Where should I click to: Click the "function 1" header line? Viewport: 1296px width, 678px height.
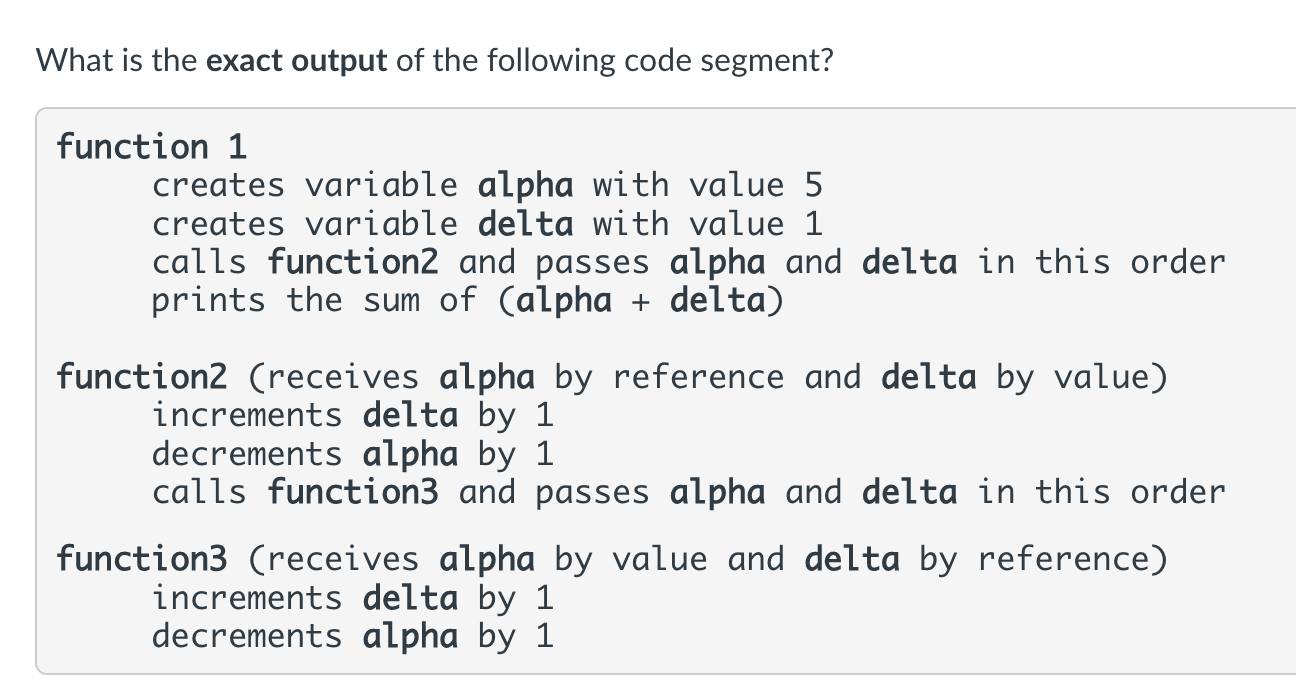(151, 147)
